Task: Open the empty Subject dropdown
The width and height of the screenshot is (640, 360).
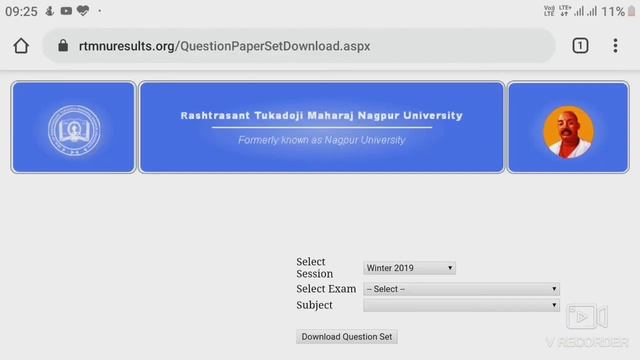Action: click(461, 305)
